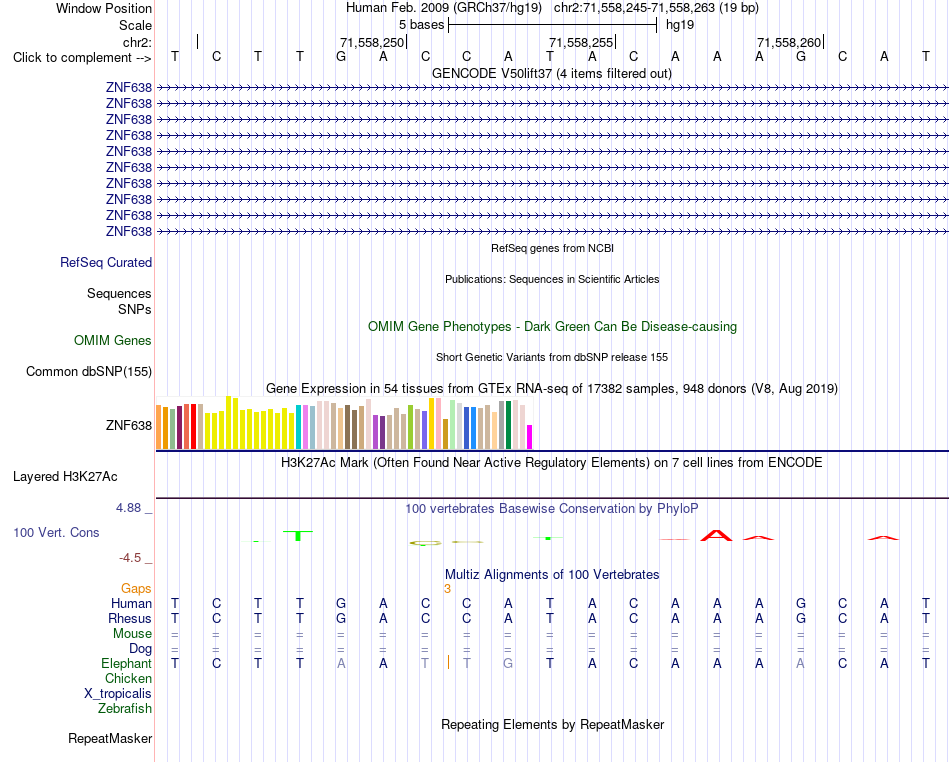Select the 71,558,255 ruler position

click(580, 42)
